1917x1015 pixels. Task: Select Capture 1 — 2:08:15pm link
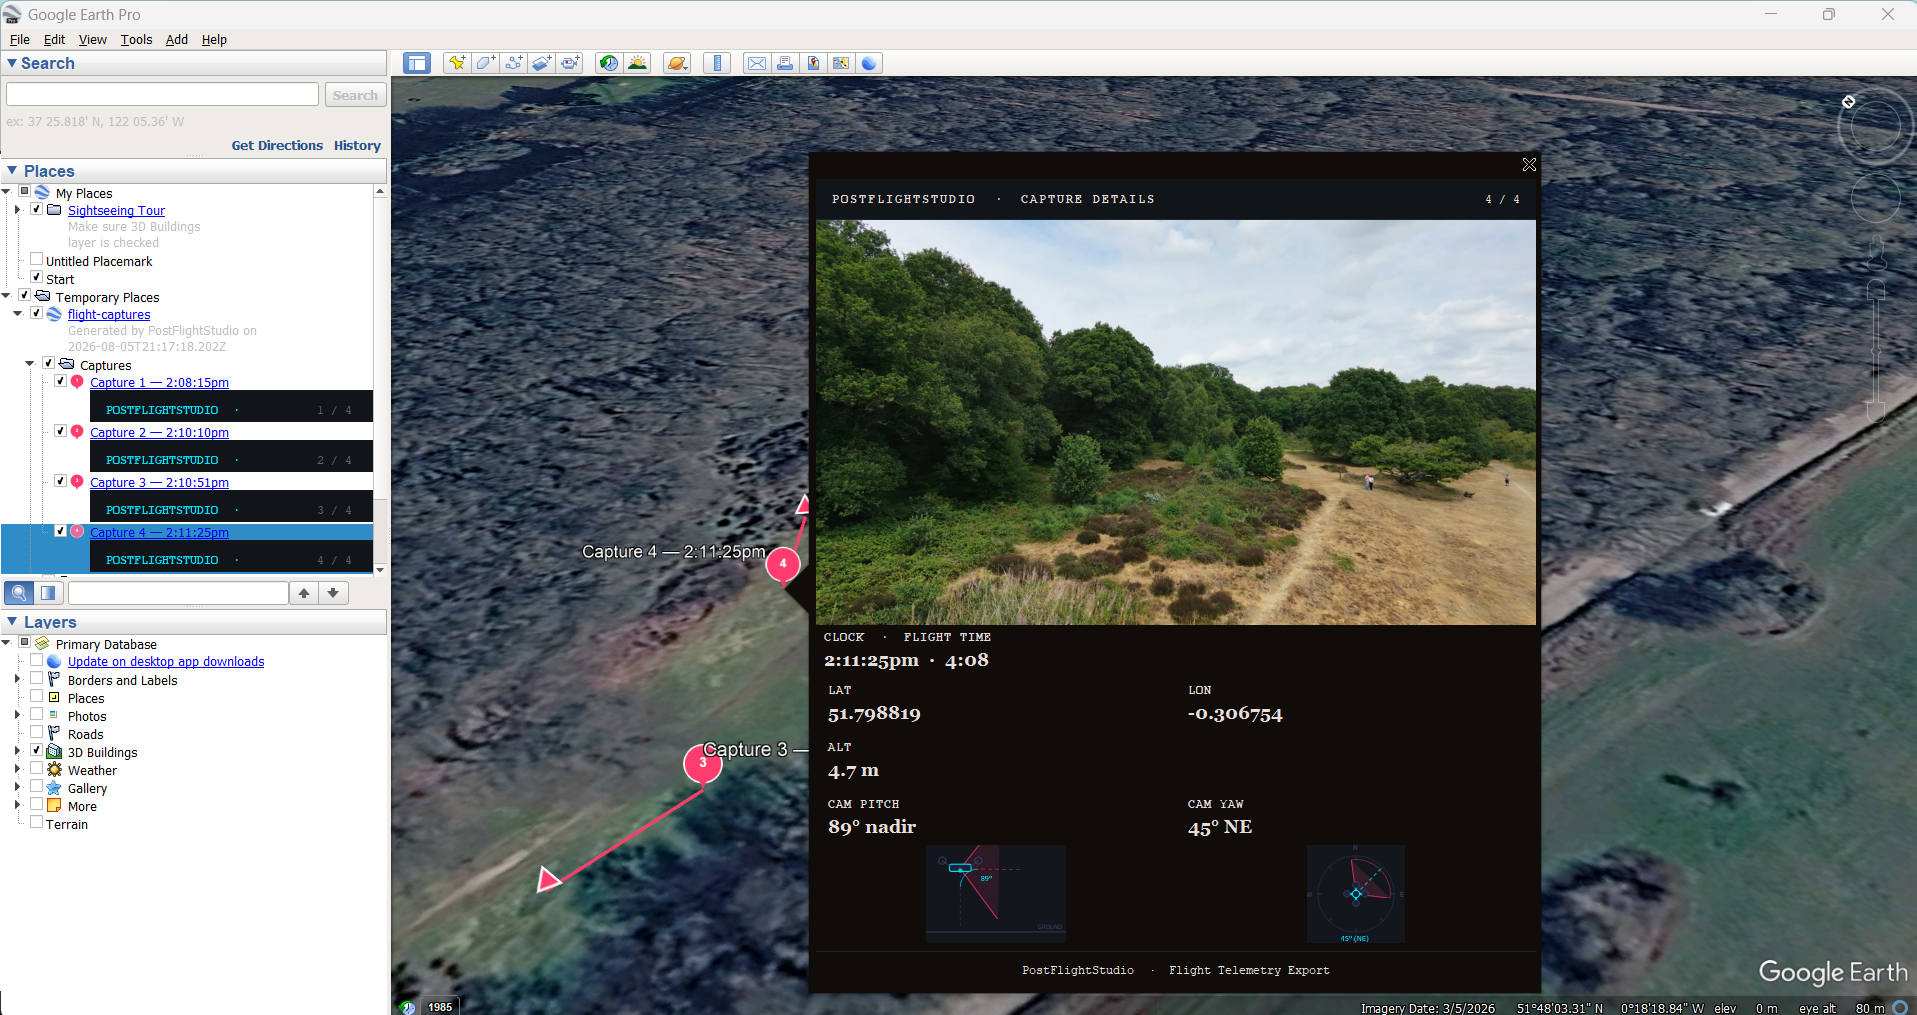159,382
